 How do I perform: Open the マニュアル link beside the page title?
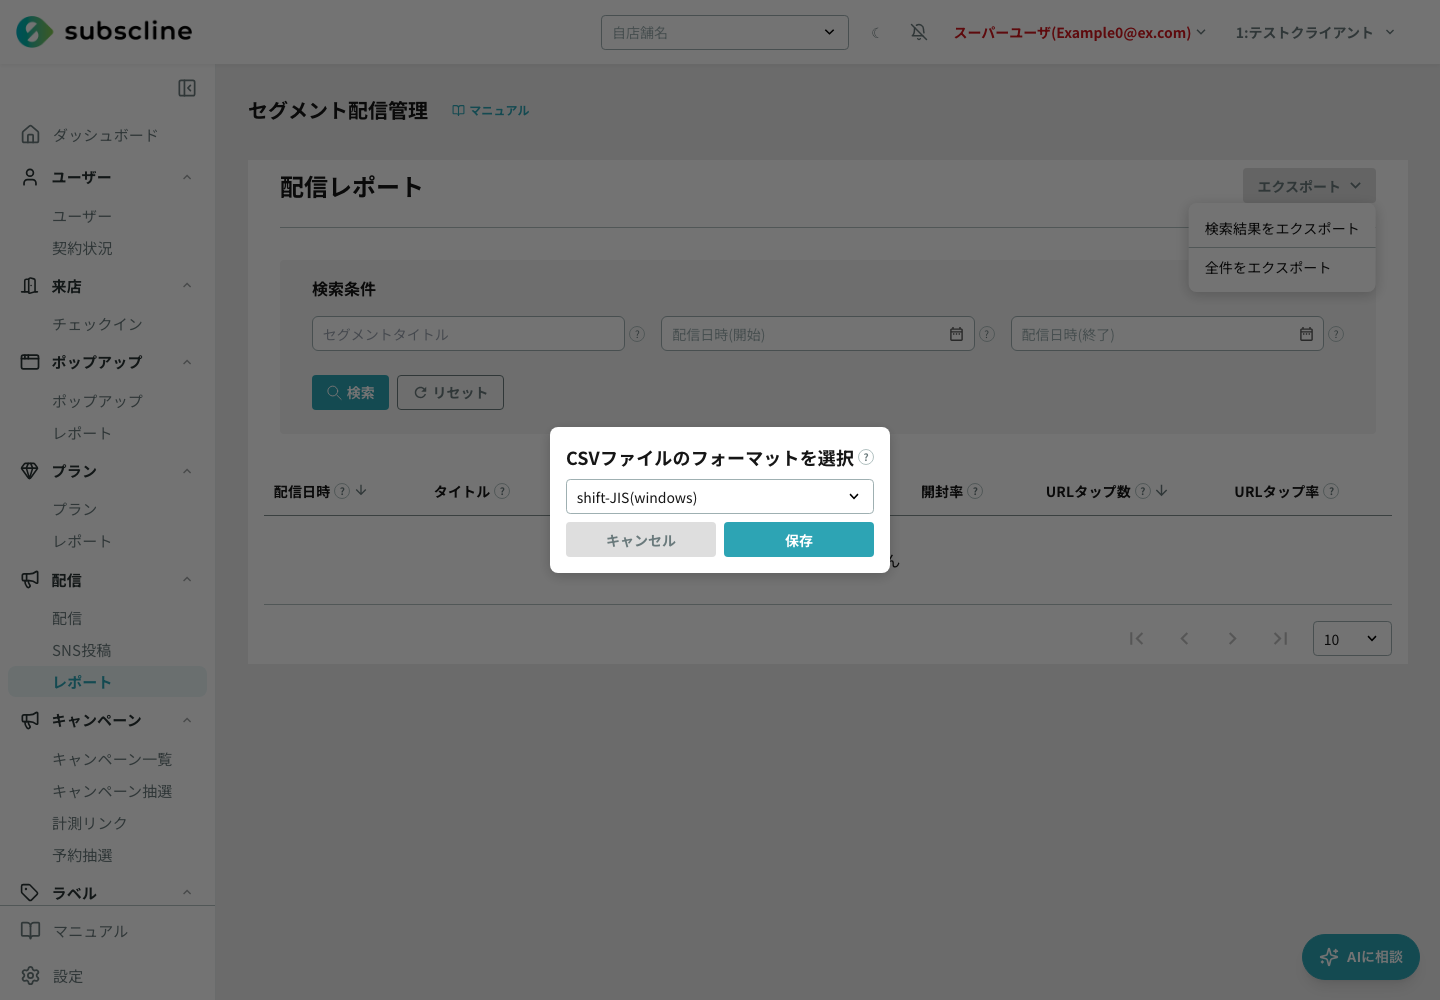(490, 110)
